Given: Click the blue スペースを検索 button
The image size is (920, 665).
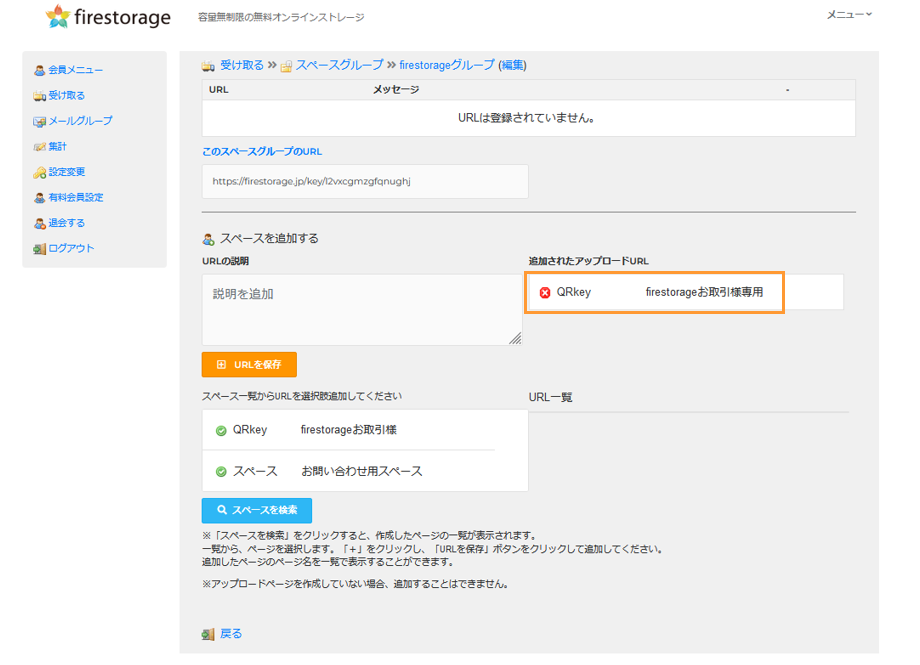Looking at the screenshot, I should tap(257, 510).
